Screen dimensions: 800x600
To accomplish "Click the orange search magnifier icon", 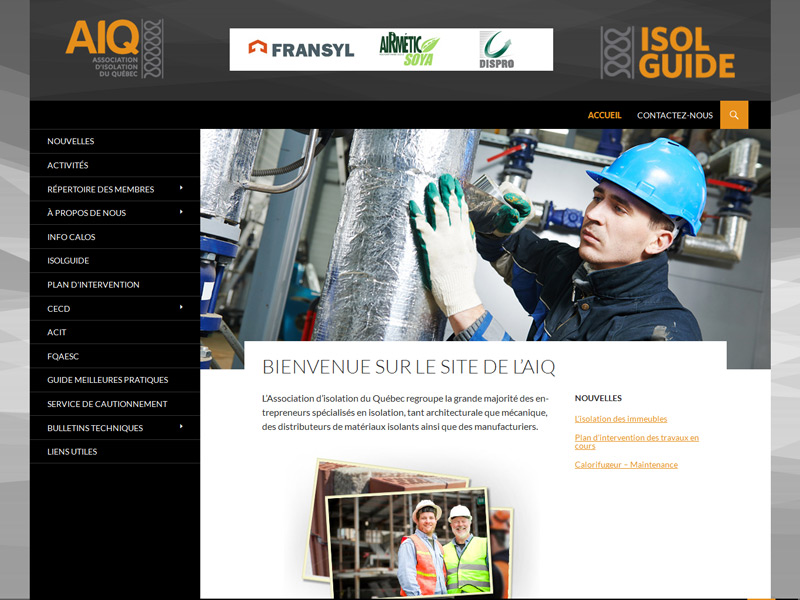I will [x=734, y=115].
